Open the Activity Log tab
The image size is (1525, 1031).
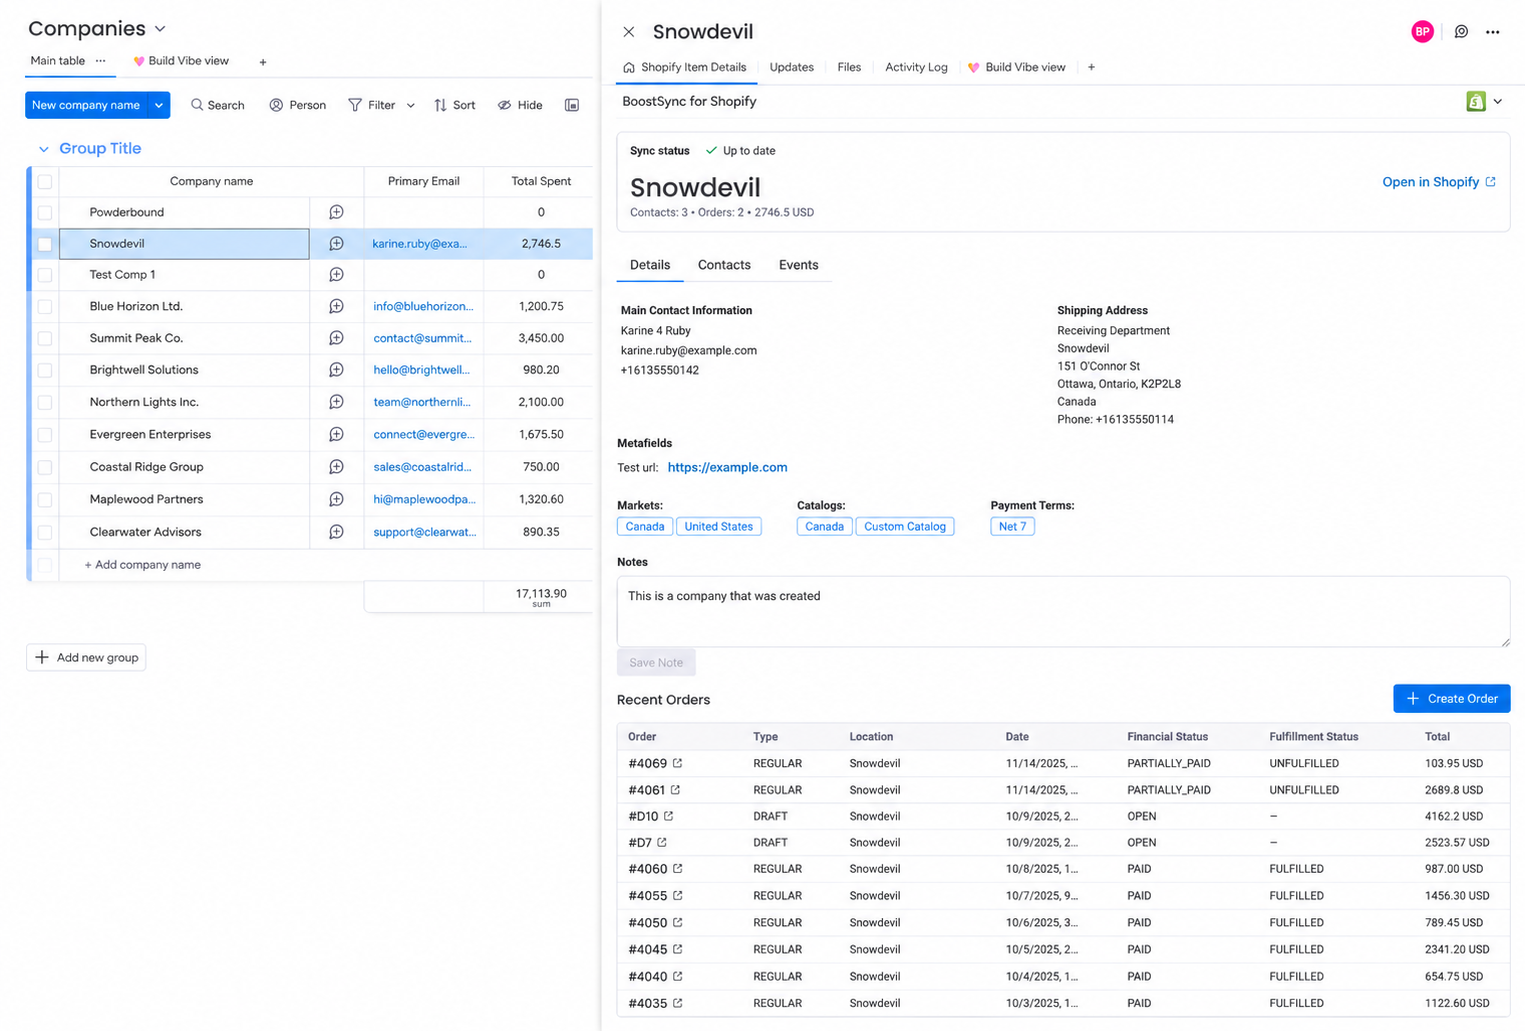point(916,67)
